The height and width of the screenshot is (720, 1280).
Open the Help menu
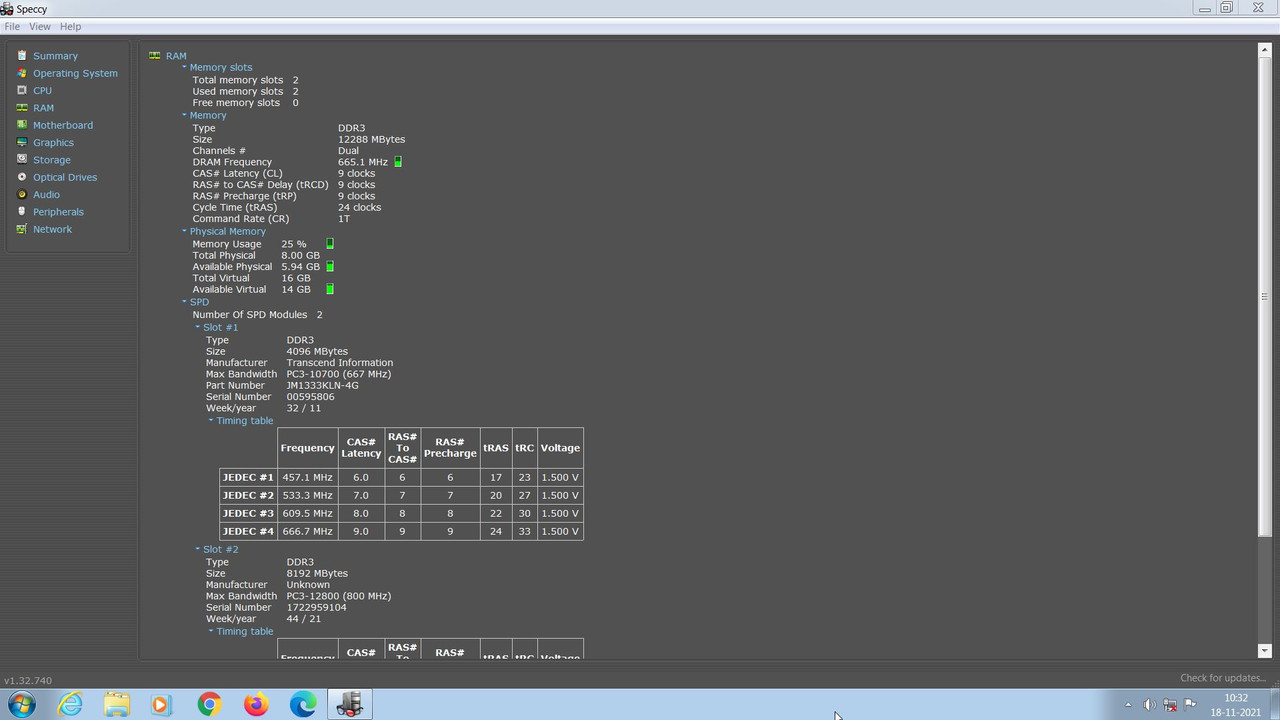coord(70,27)
